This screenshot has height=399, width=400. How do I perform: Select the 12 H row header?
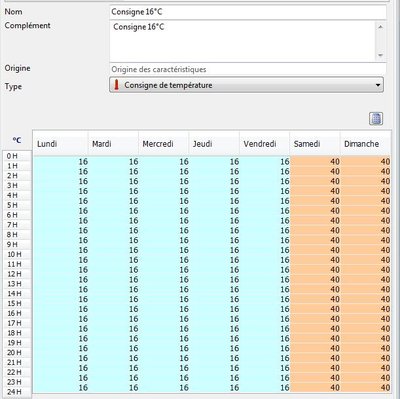click(17, 274)
